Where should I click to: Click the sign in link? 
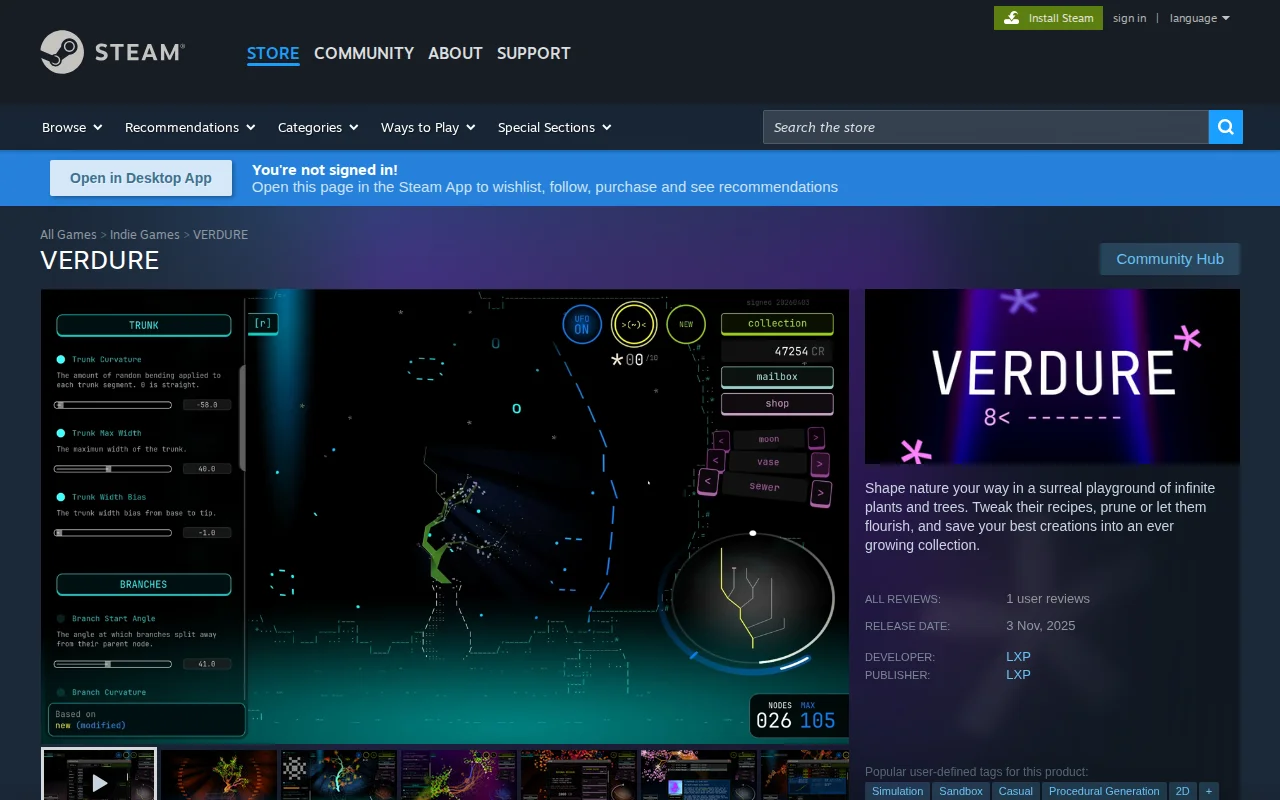[x=1130, y=18]
